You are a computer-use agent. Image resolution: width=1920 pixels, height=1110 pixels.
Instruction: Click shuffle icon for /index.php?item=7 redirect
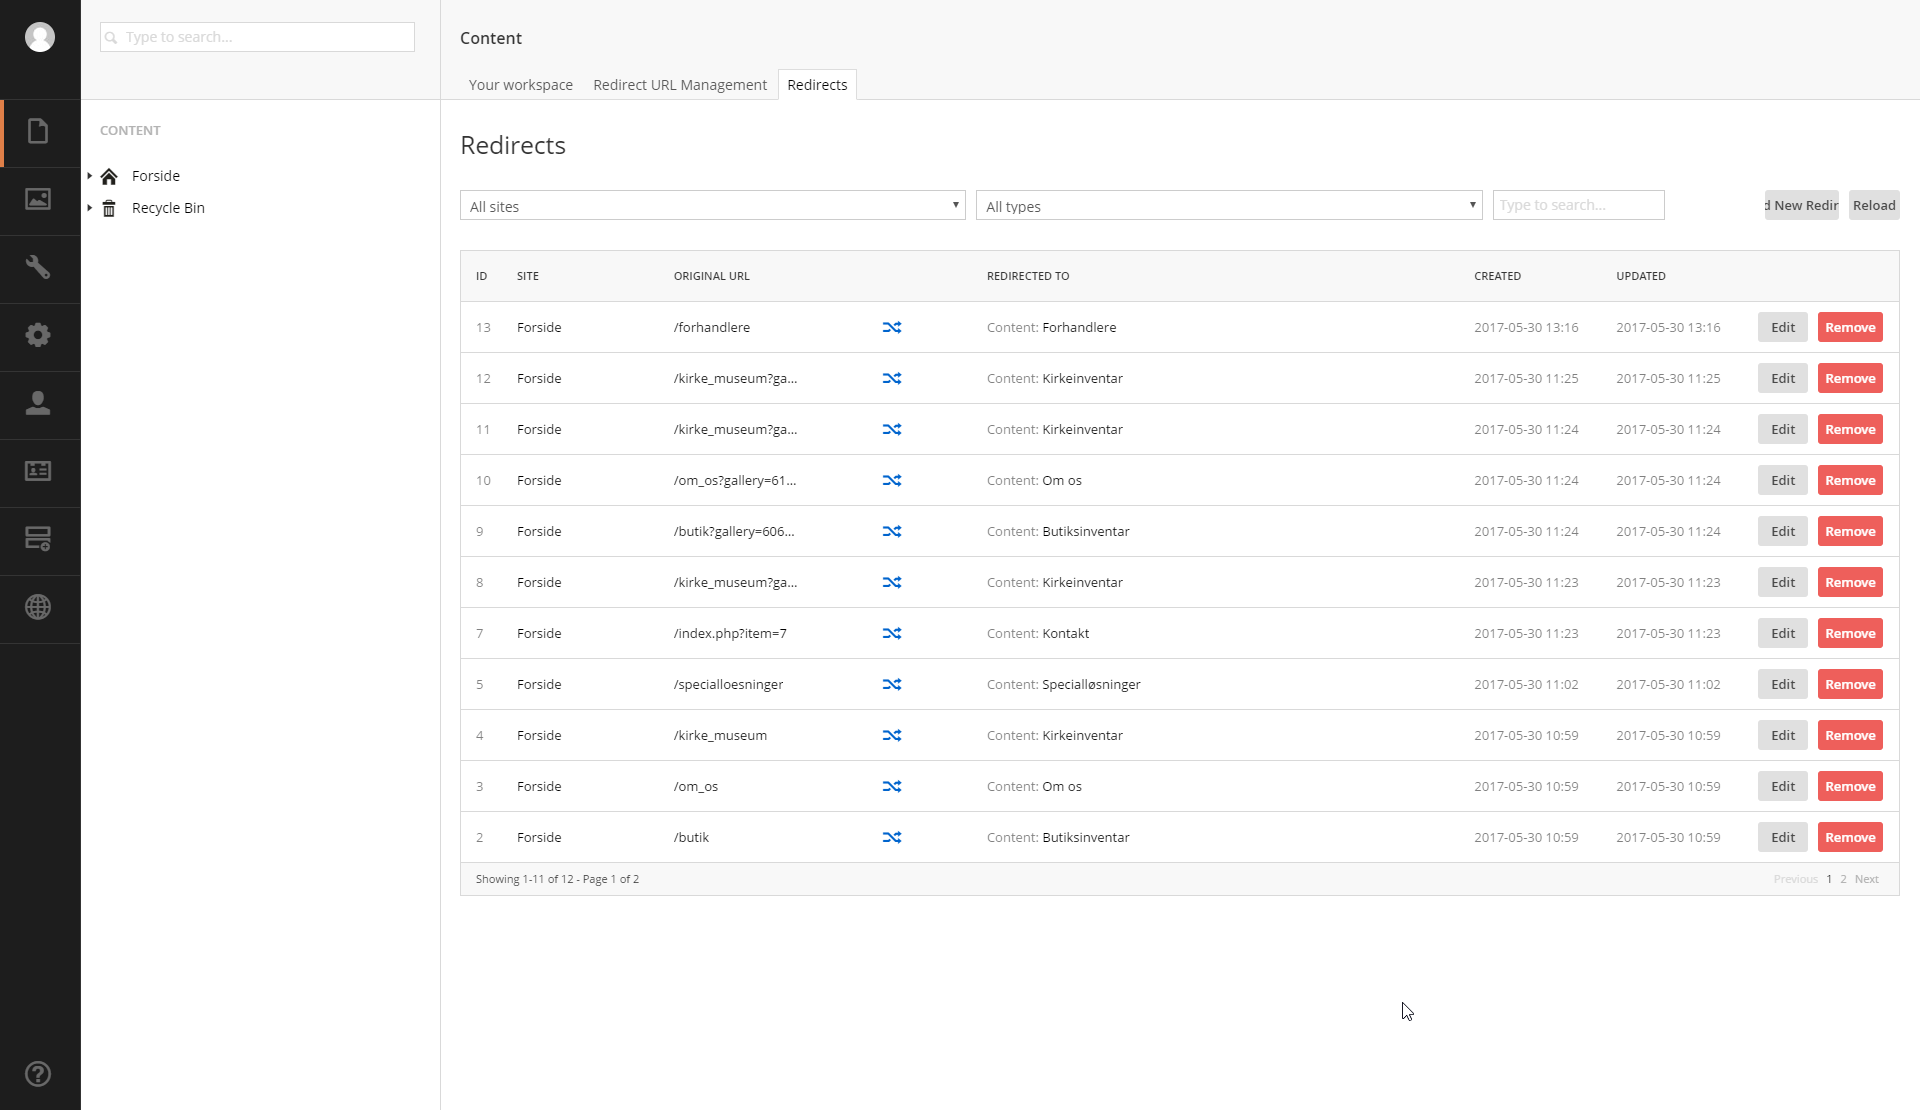click(x=892, y=633)
